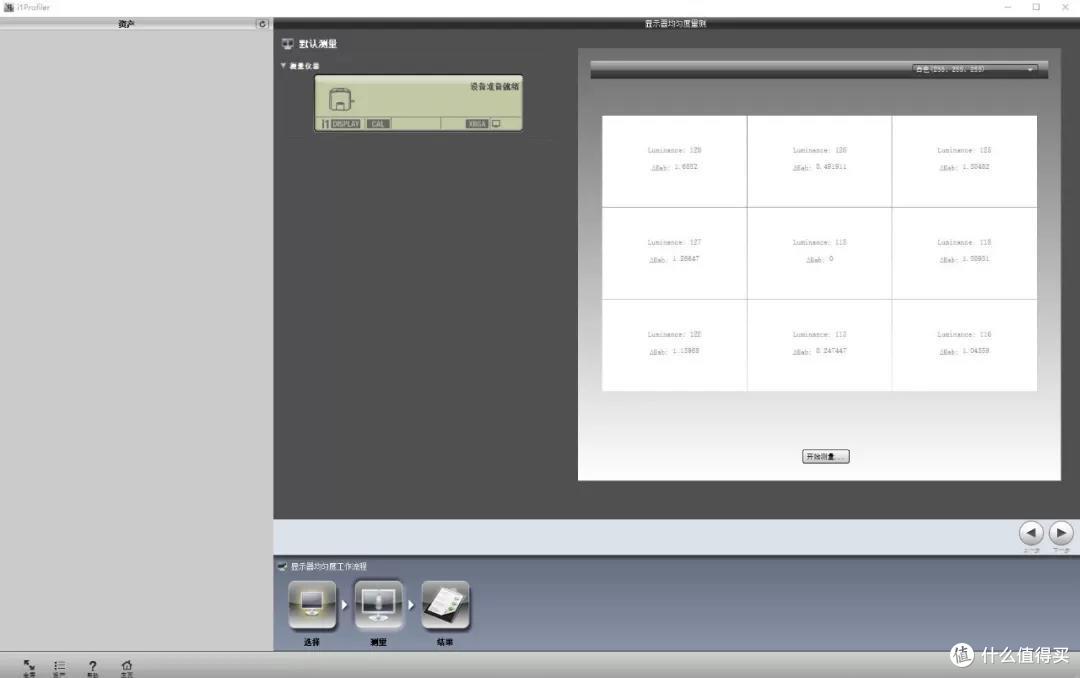The image size is (1080, 678).
Task: Select the cell with ΔEab 0.247447
Action: click(820, 345)
